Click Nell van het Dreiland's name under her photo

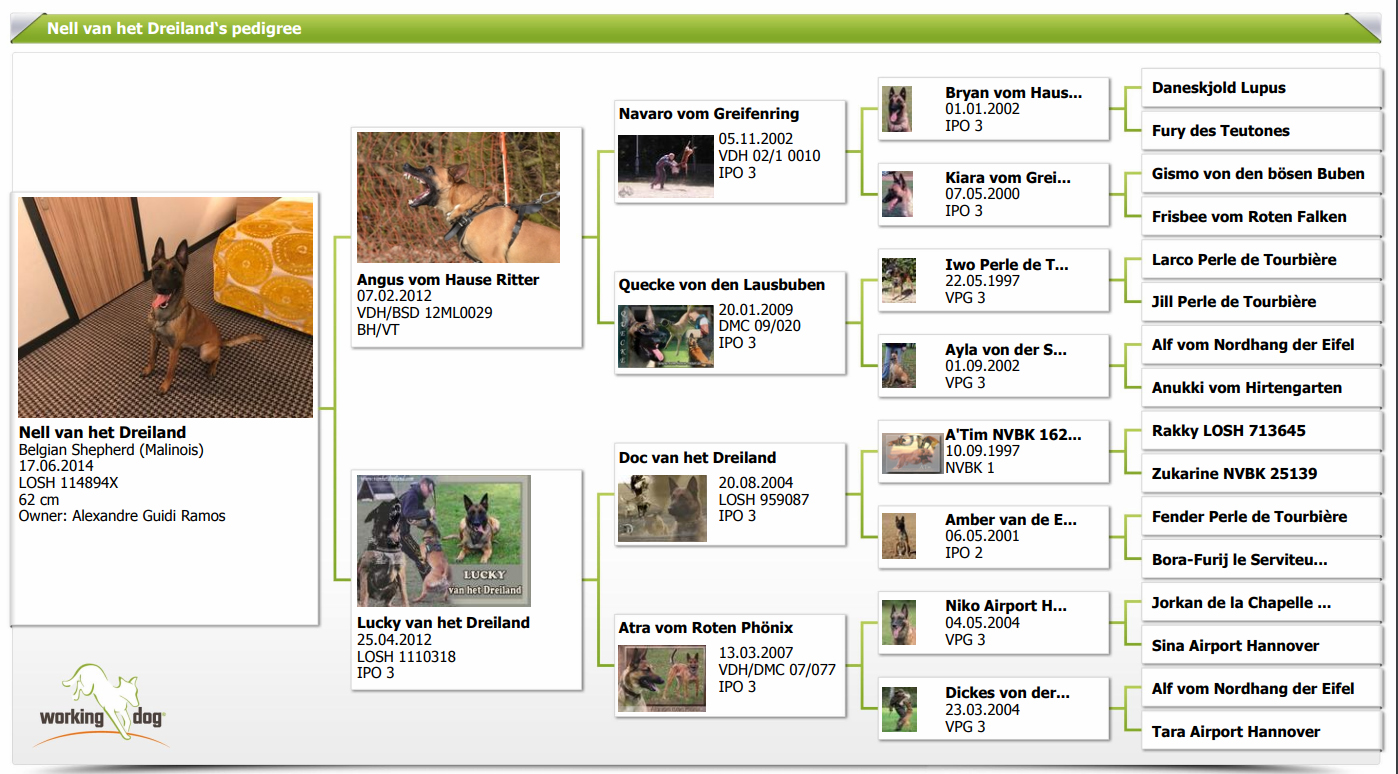102,432
